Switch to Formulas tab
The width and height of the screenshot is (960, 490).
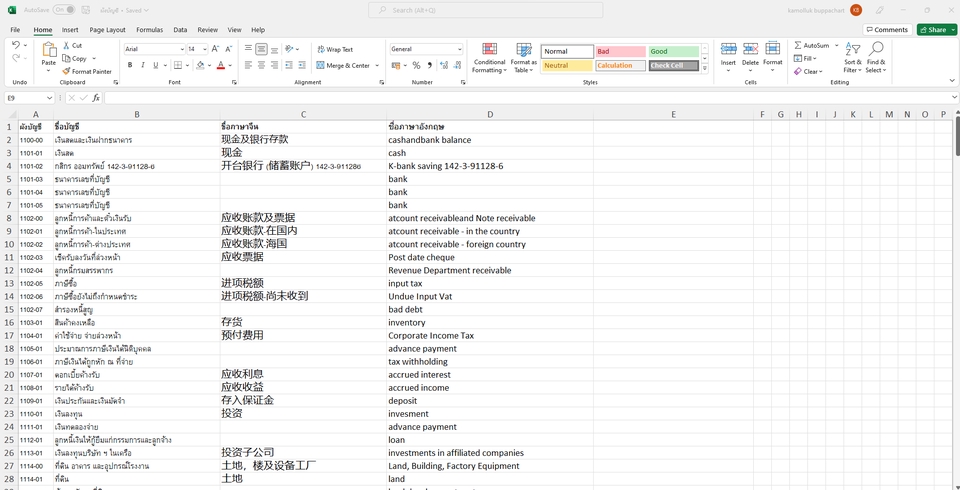[149, 29]
